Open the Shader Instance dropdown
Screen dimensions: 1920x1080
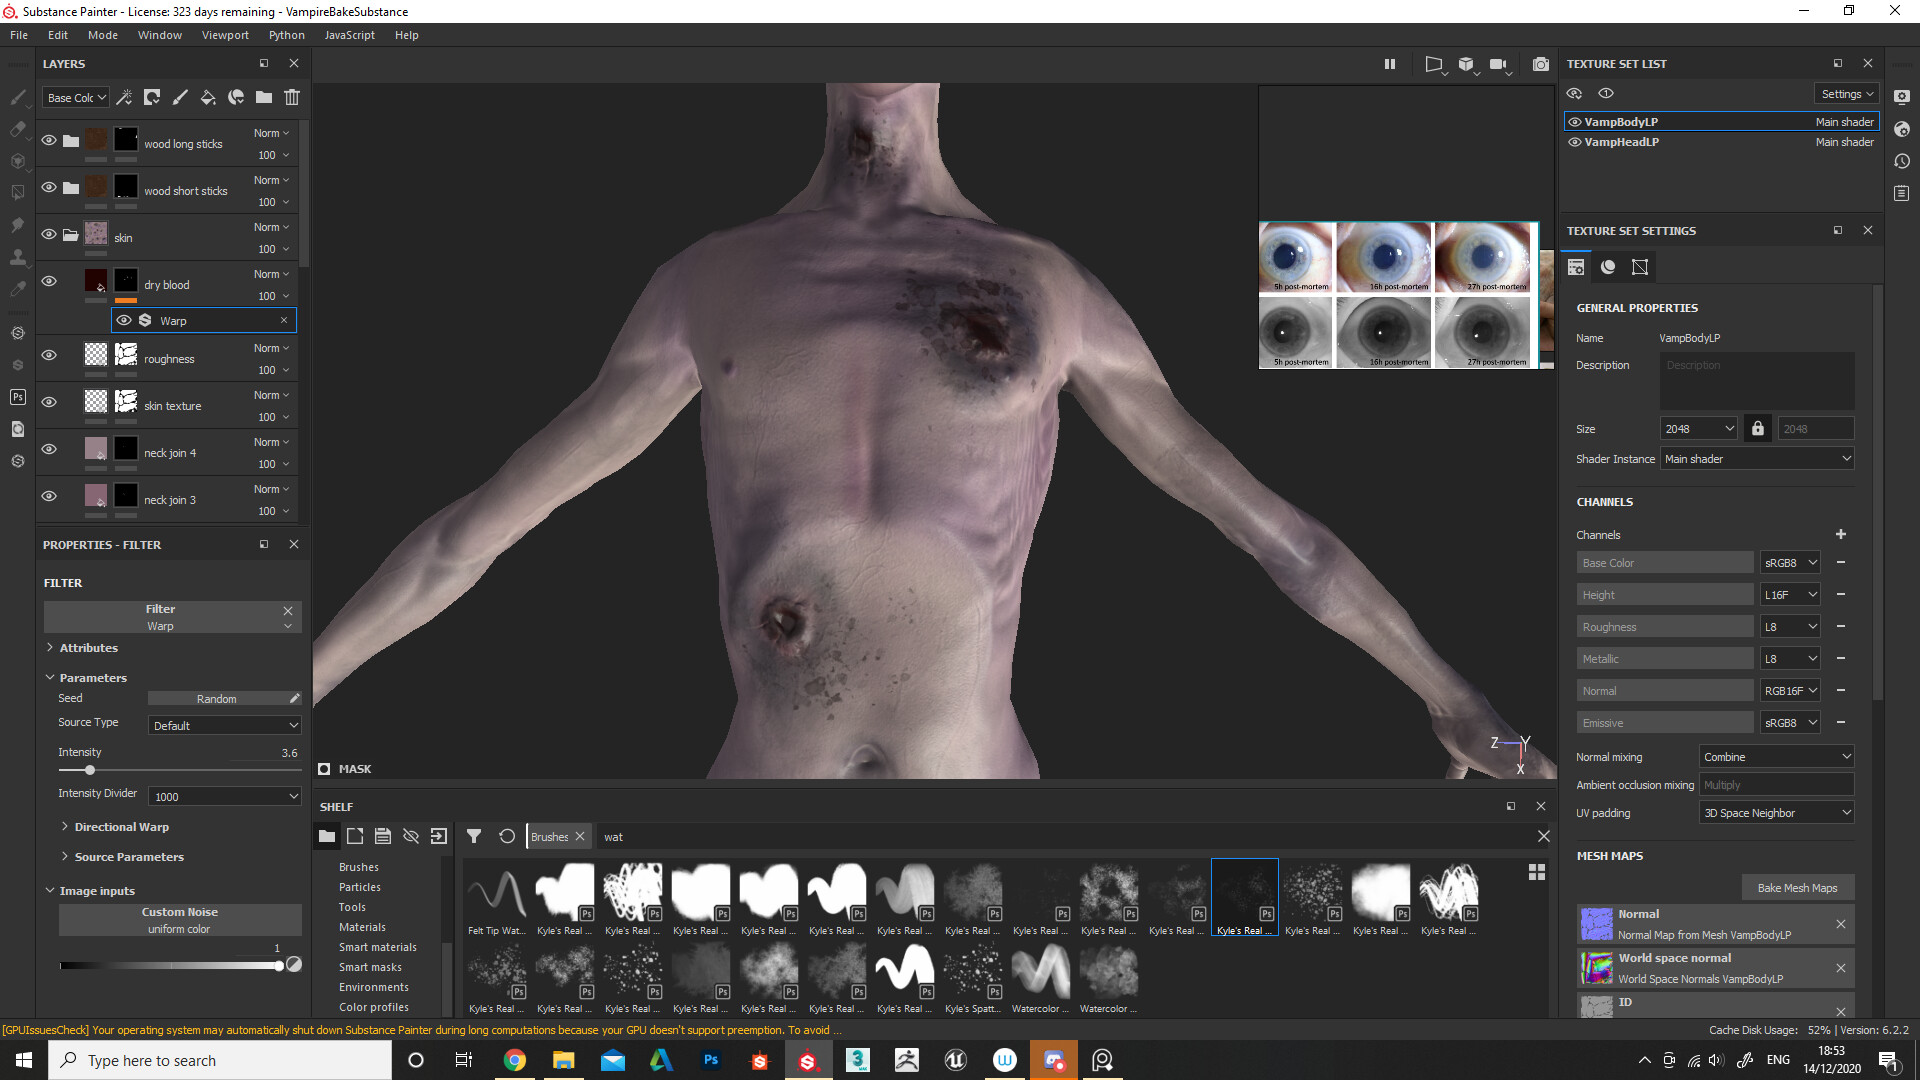click(x=1756, y=458)
